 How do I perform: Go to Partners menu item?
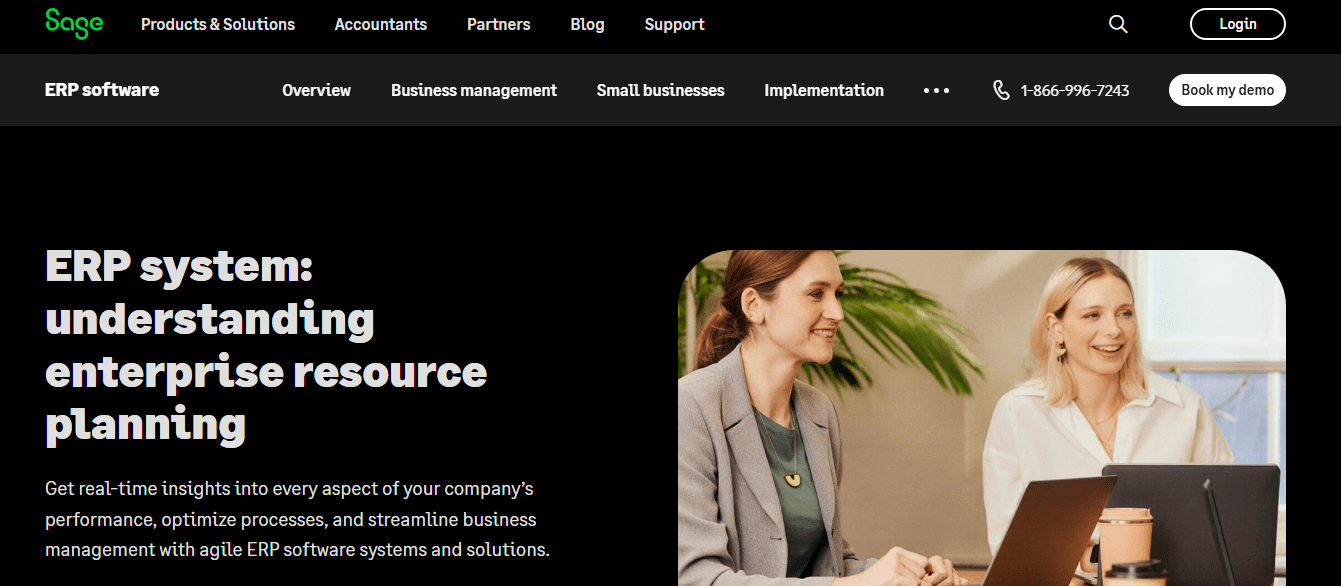pyautogui.click(x=499, y=24)
